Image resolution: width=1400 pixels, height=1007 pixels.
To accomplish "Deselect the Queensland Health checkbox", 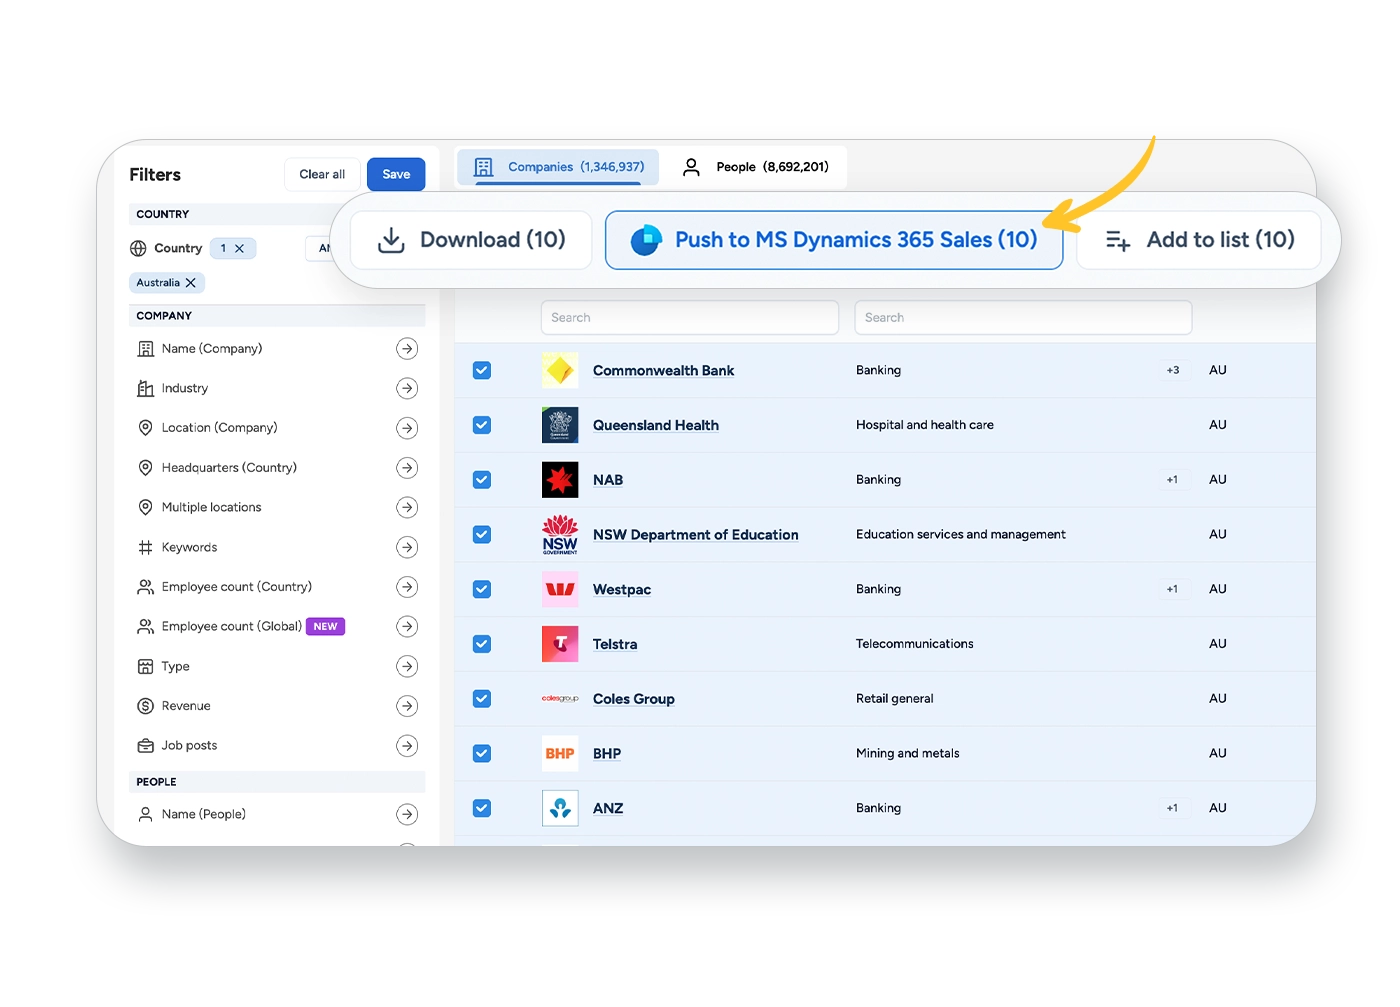I will click(x=482, y=425).
